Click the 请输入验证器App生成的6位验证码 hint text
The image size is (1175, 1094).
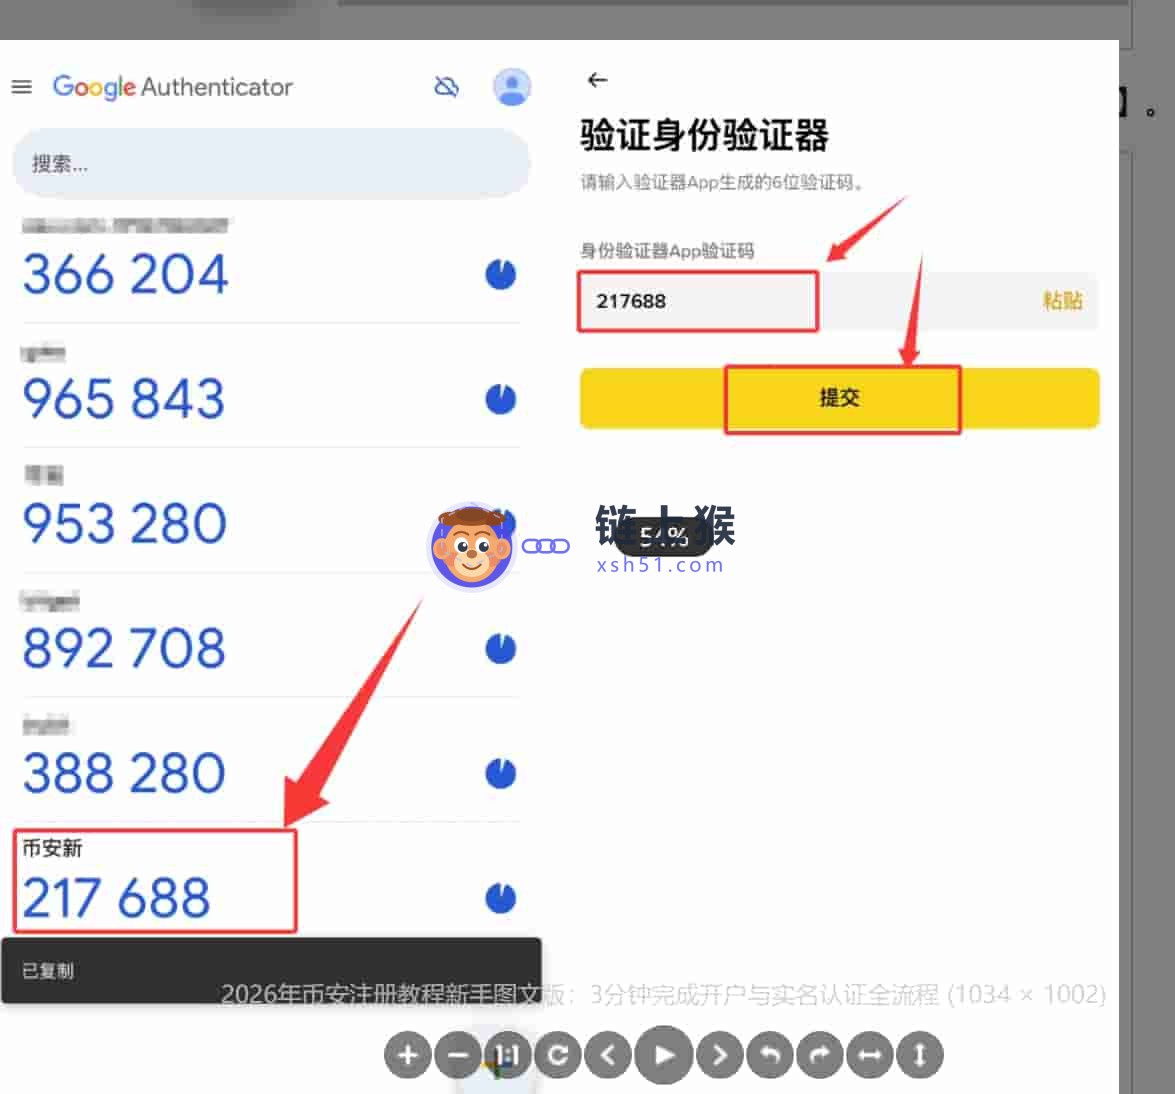point(722,182)
